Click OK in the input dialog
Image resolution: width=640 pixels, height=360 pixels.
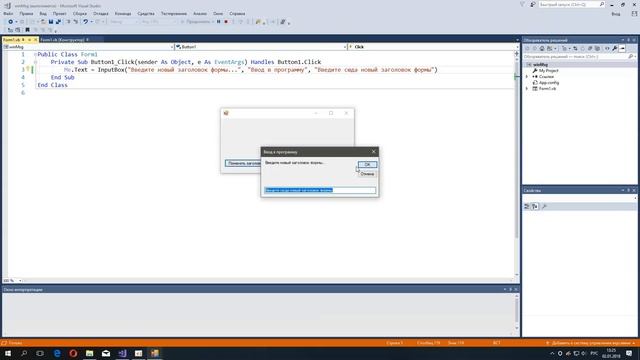tap(367, 164)
